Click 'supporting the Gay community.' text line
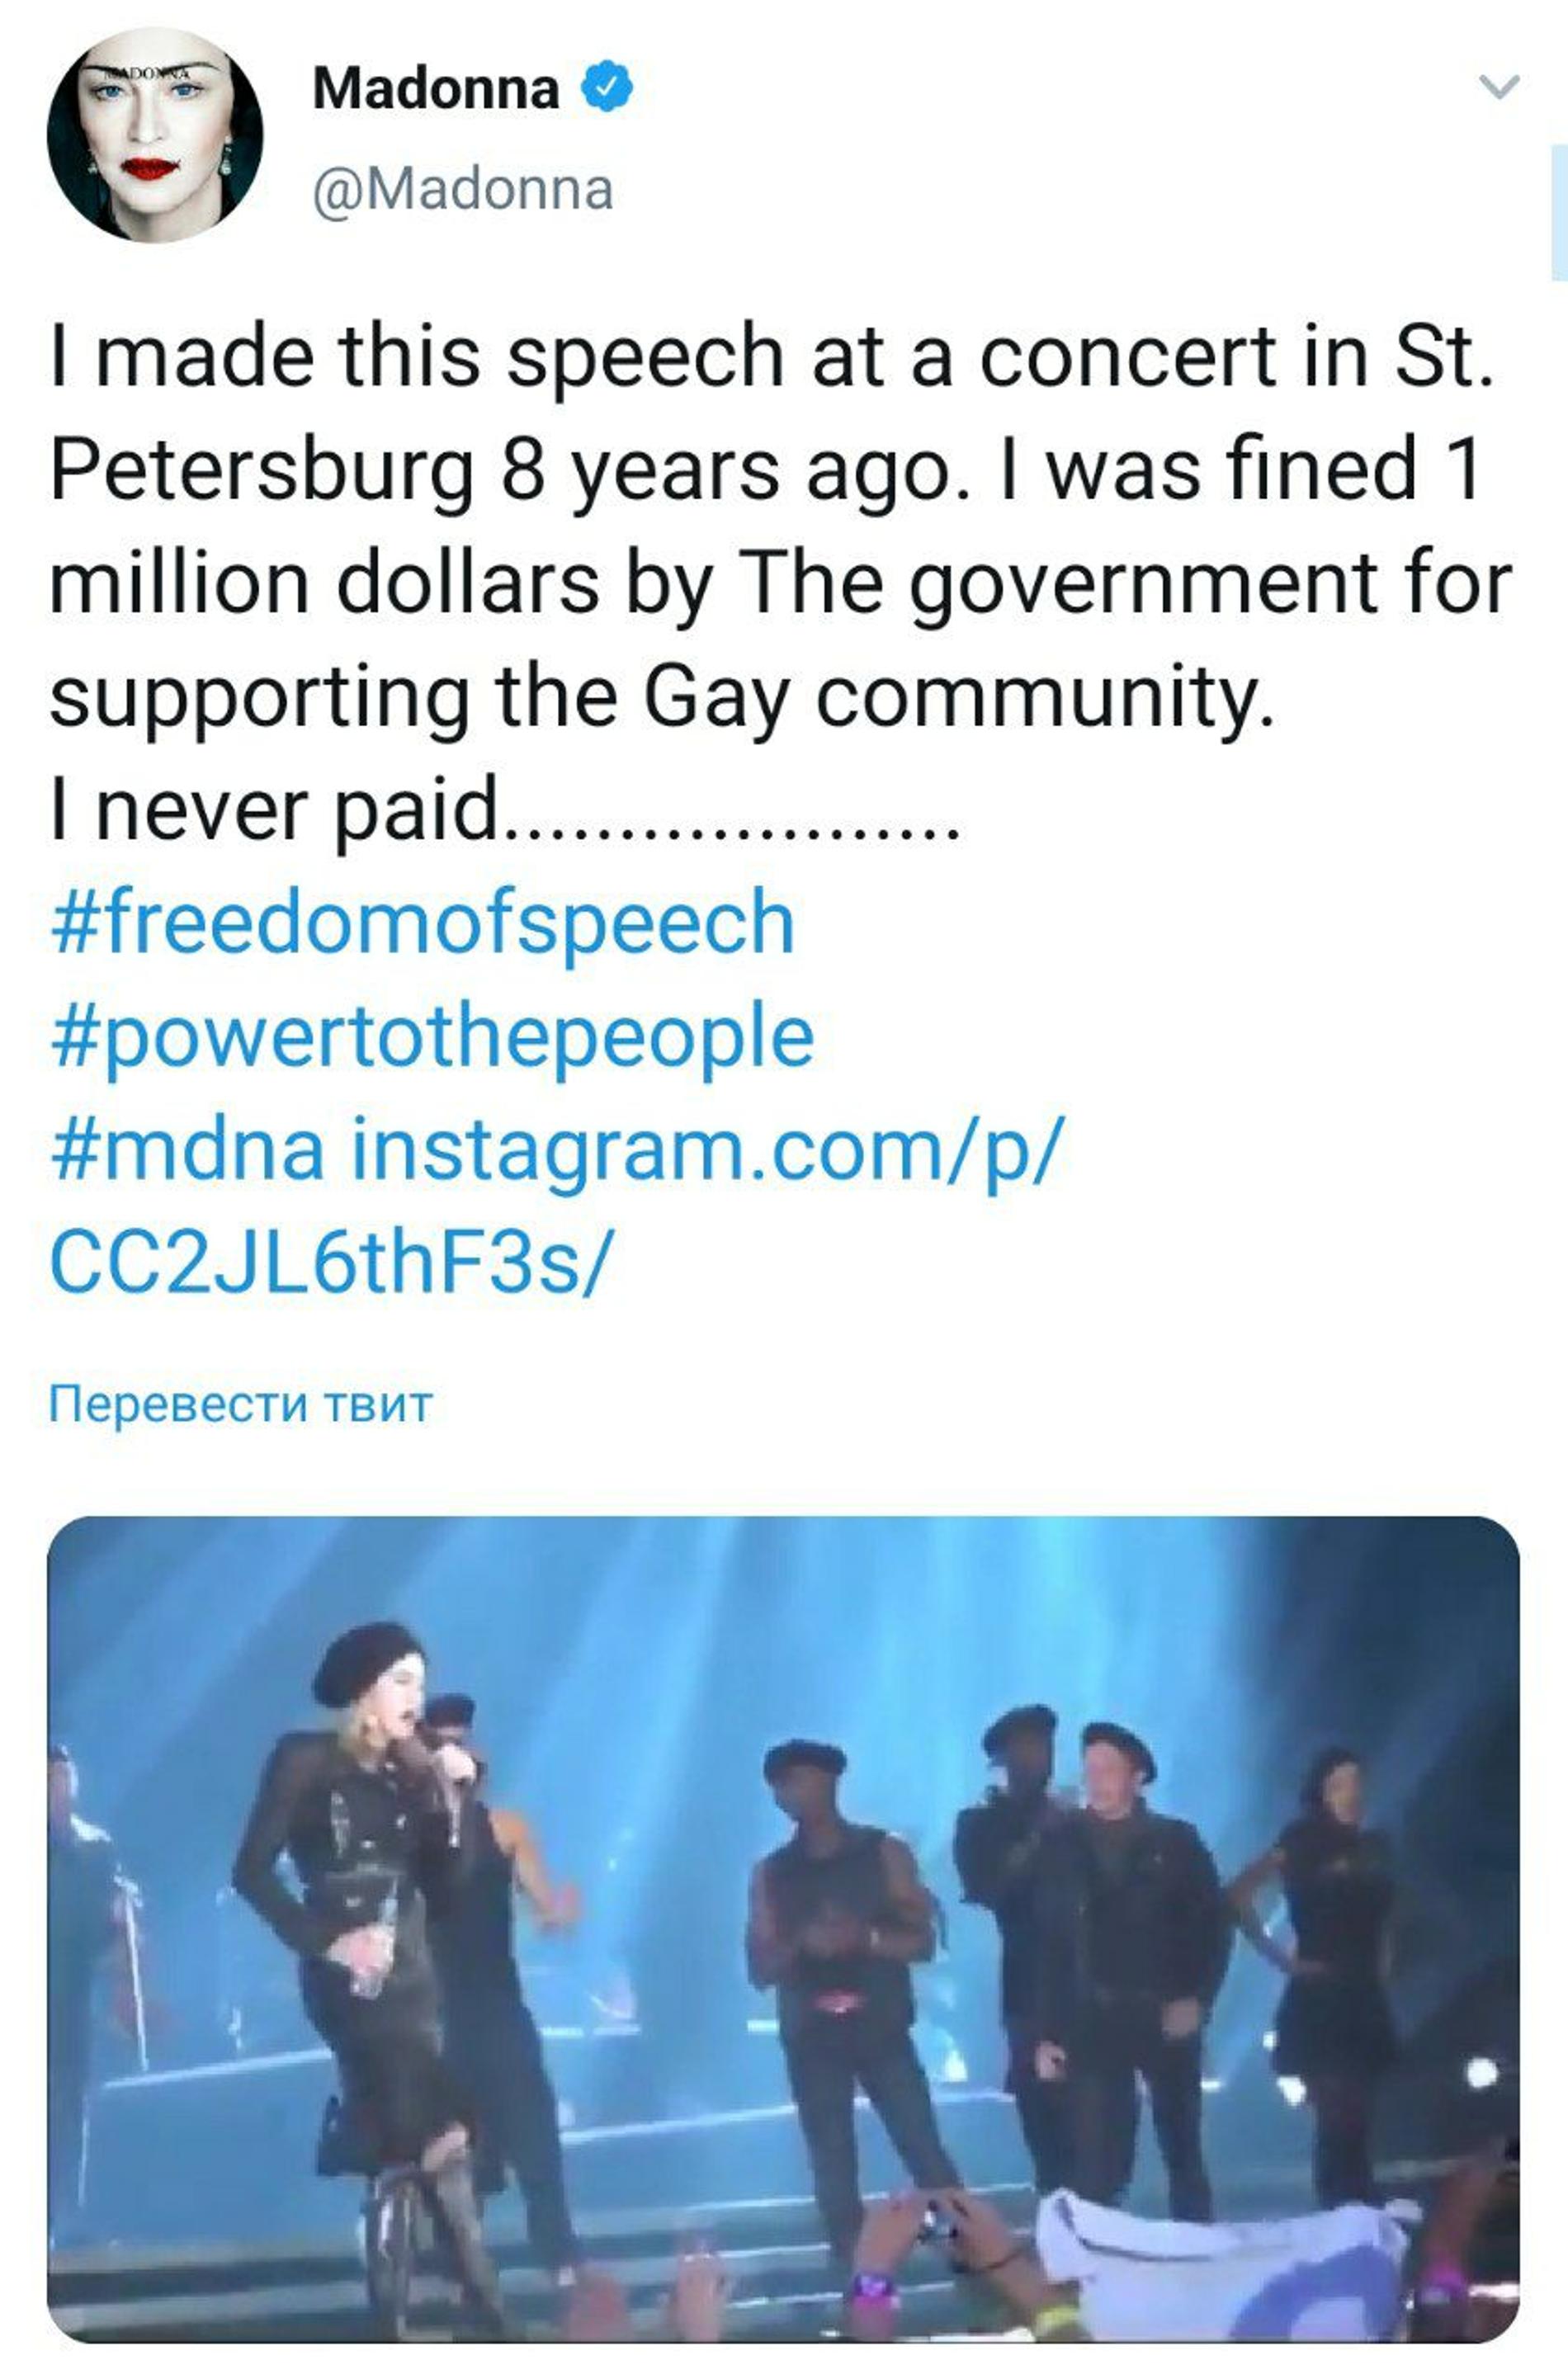 pos(662,697)
